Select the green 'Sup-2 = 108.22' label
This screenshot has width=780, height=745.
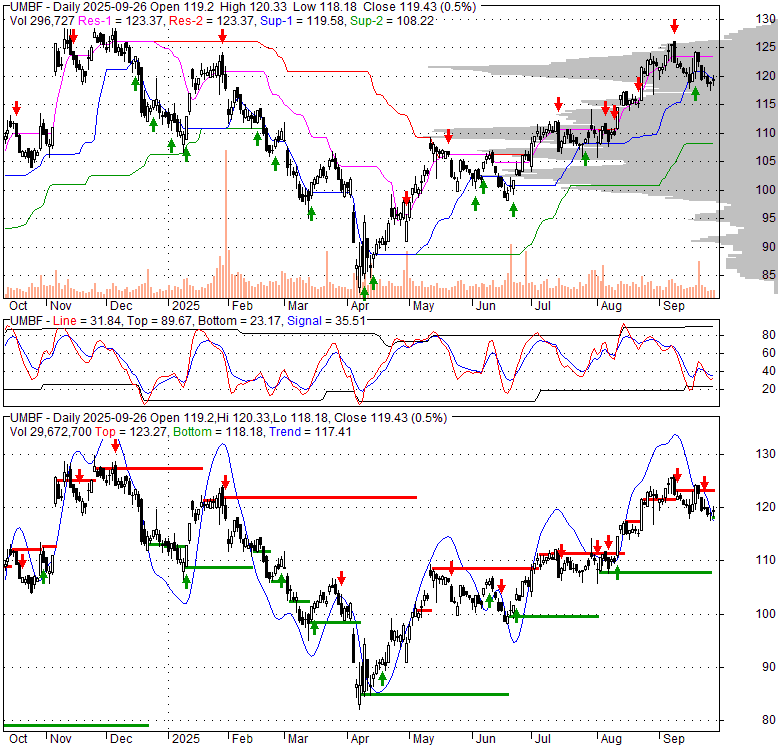pyautogui.click(x=392, y=21)
